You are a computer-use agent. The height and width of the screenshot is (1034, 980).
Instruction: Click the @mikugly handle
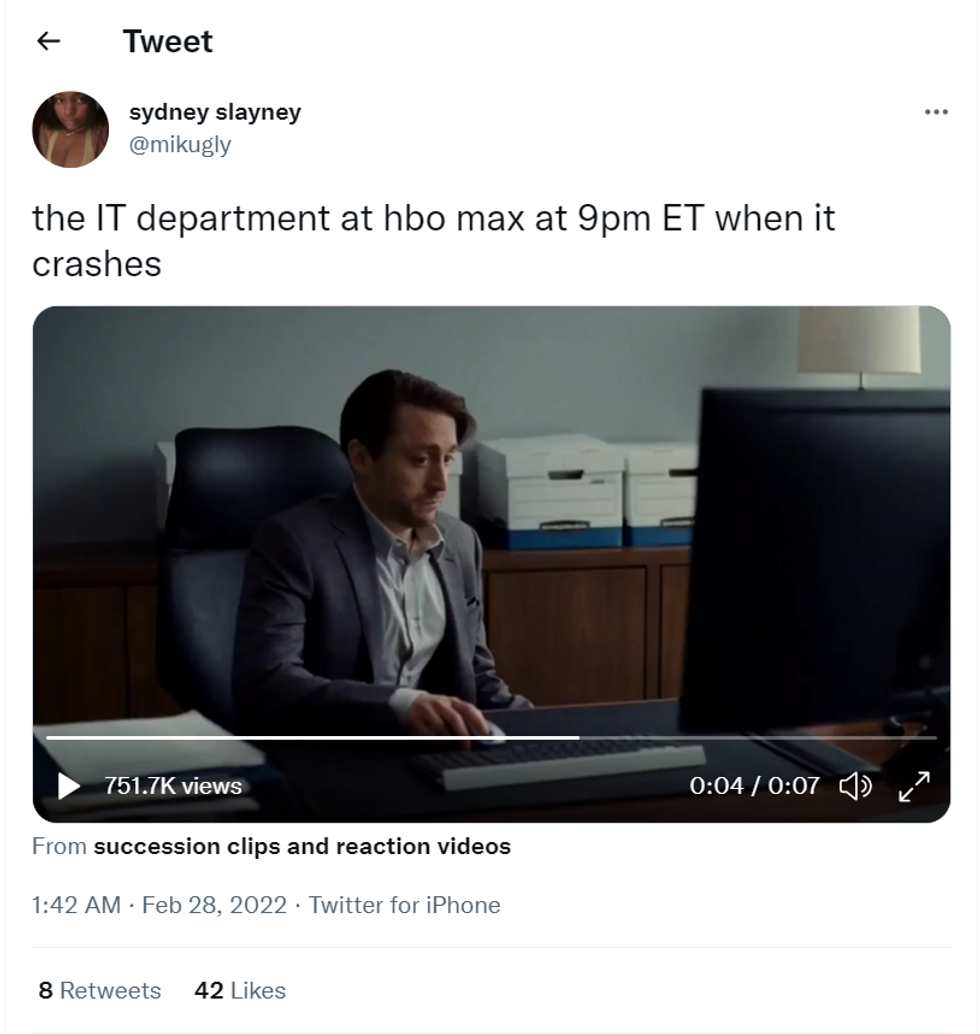[x=180, y=144]
